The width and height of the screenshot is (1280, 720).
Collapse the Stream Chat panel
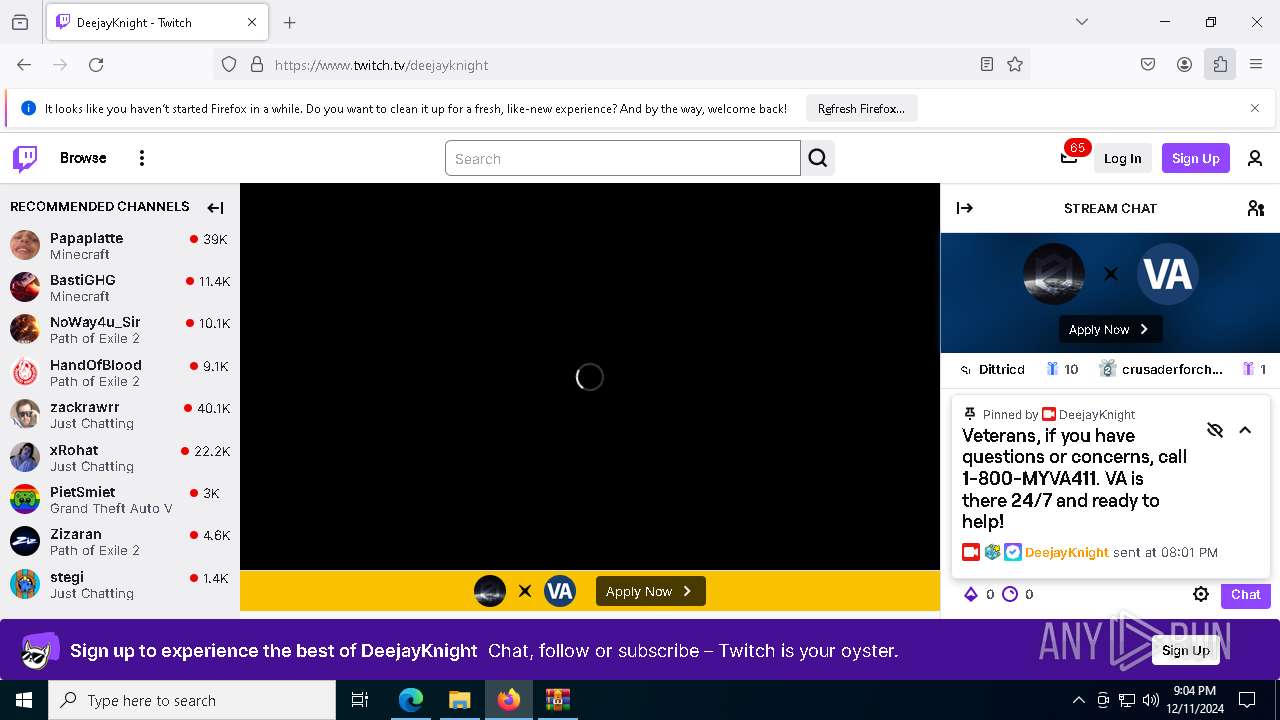click(x=965, y=208)
